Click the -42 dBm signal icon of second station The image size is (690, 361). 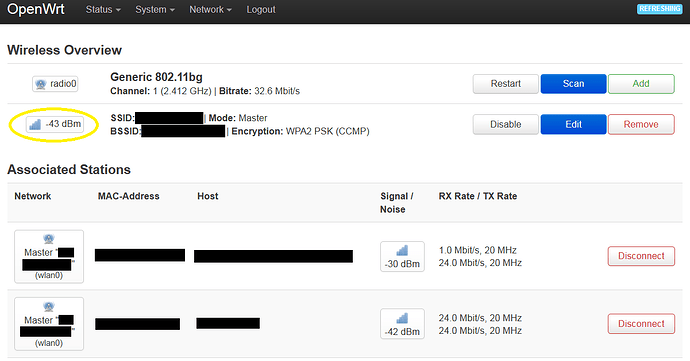[x=402, y=318]
